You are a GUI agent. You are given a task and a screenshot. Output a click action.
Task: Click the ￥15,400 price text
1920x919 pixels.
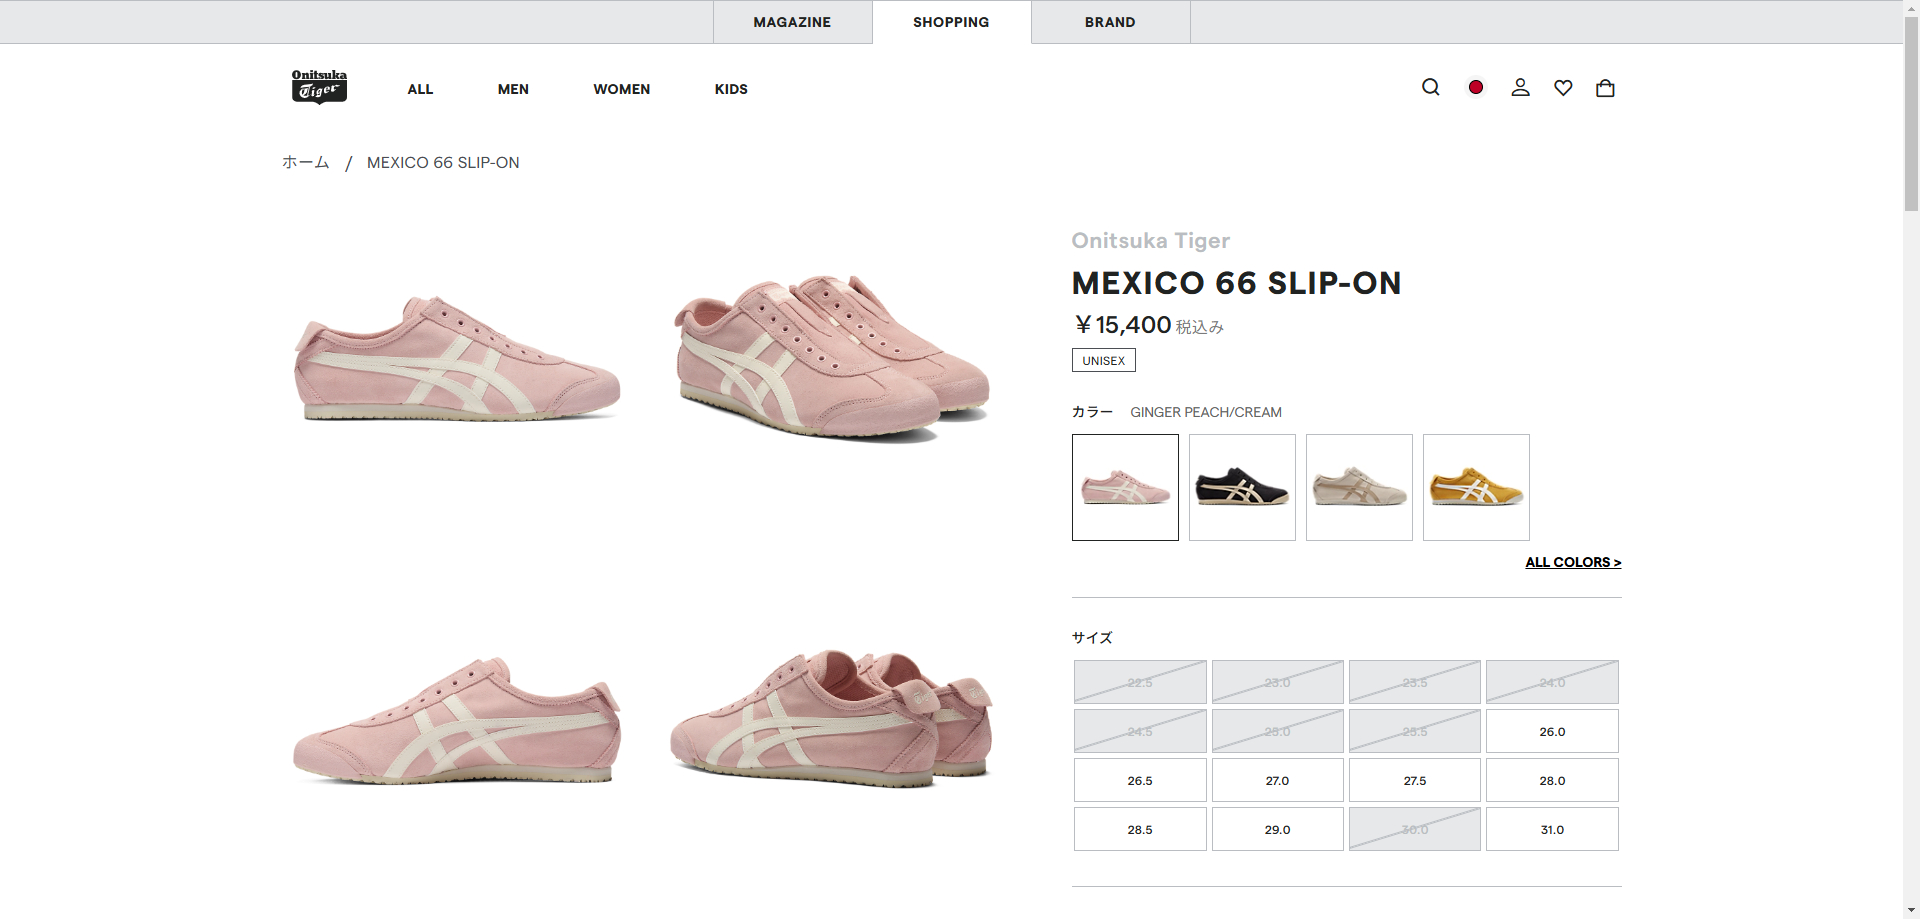click(1122, 325)
